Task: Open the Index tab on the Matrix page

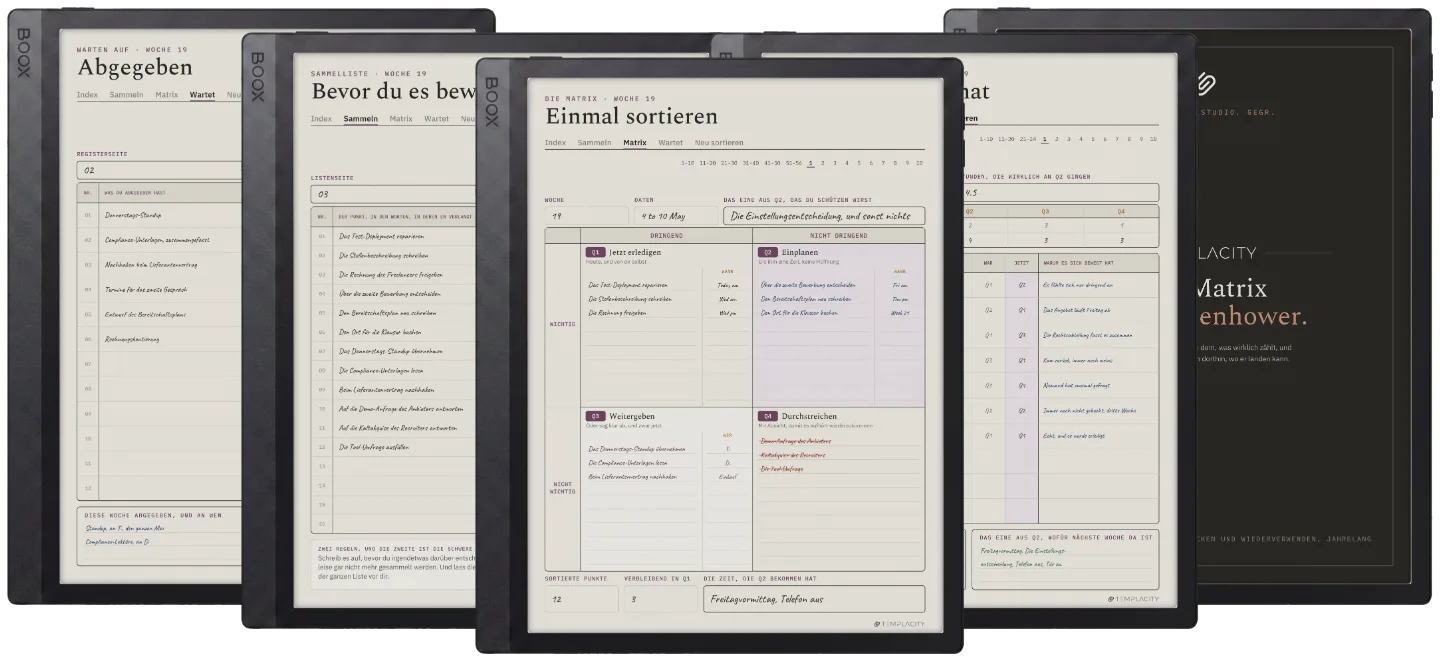Action: click(x=555, y=143)
